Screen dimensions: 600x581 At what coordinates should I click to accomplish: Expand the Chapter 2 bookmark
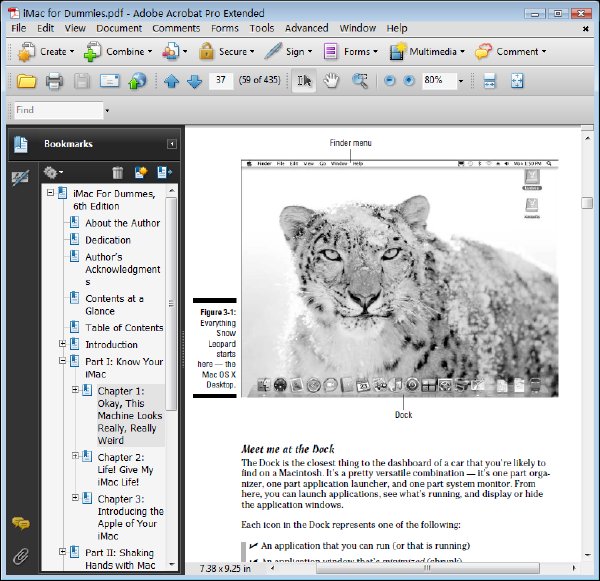75,456
